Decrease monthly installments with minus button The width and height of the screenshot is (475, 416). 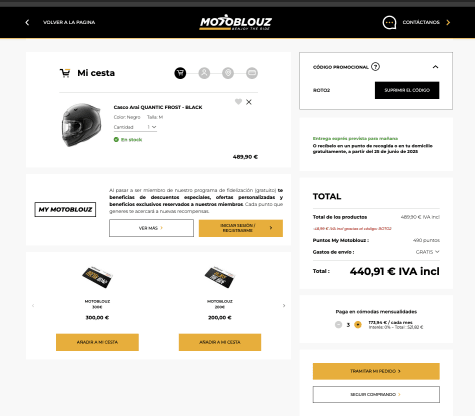click(x=338, y=324)
